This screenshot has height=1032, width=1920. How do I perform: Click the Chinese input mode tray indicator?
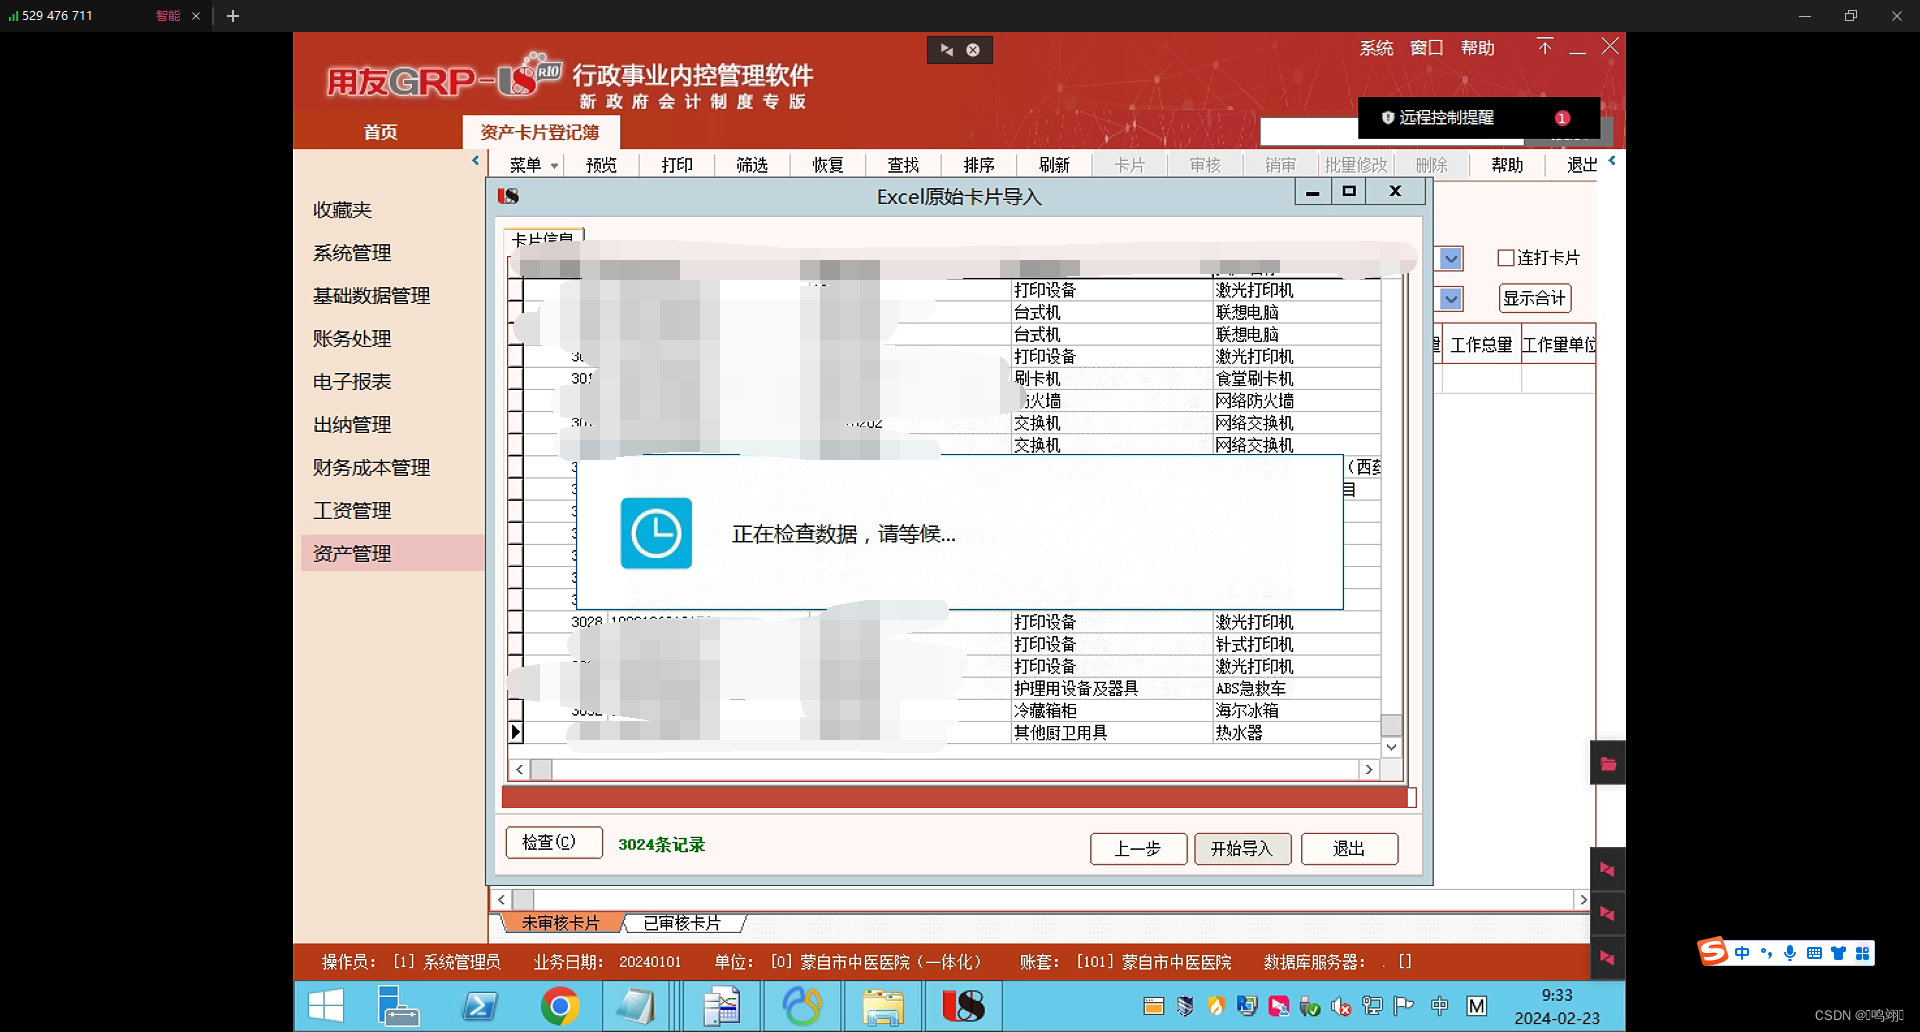(x=1440, y=1006)
